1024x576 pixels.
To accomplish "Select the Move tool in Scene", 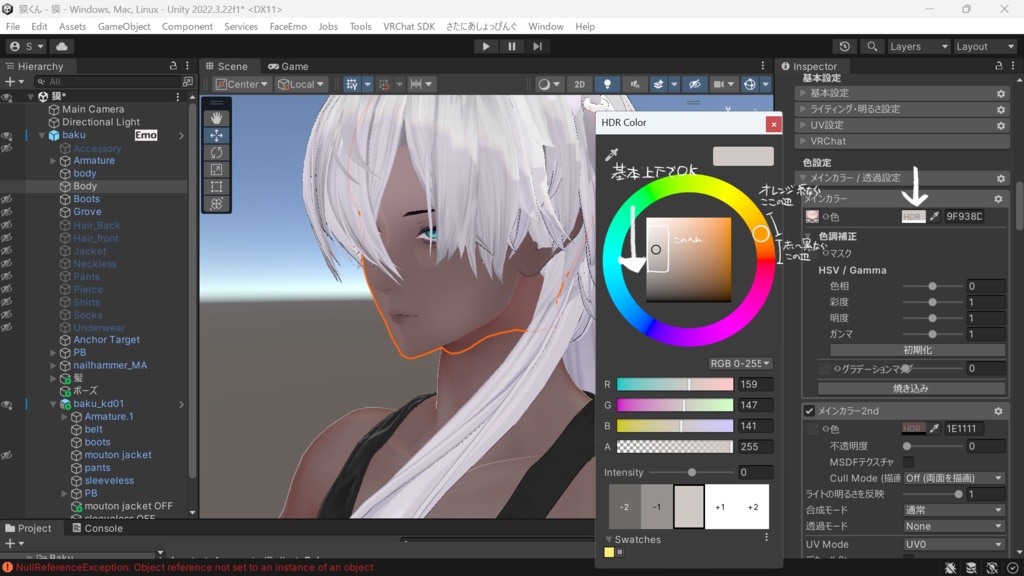I will 216,135.
